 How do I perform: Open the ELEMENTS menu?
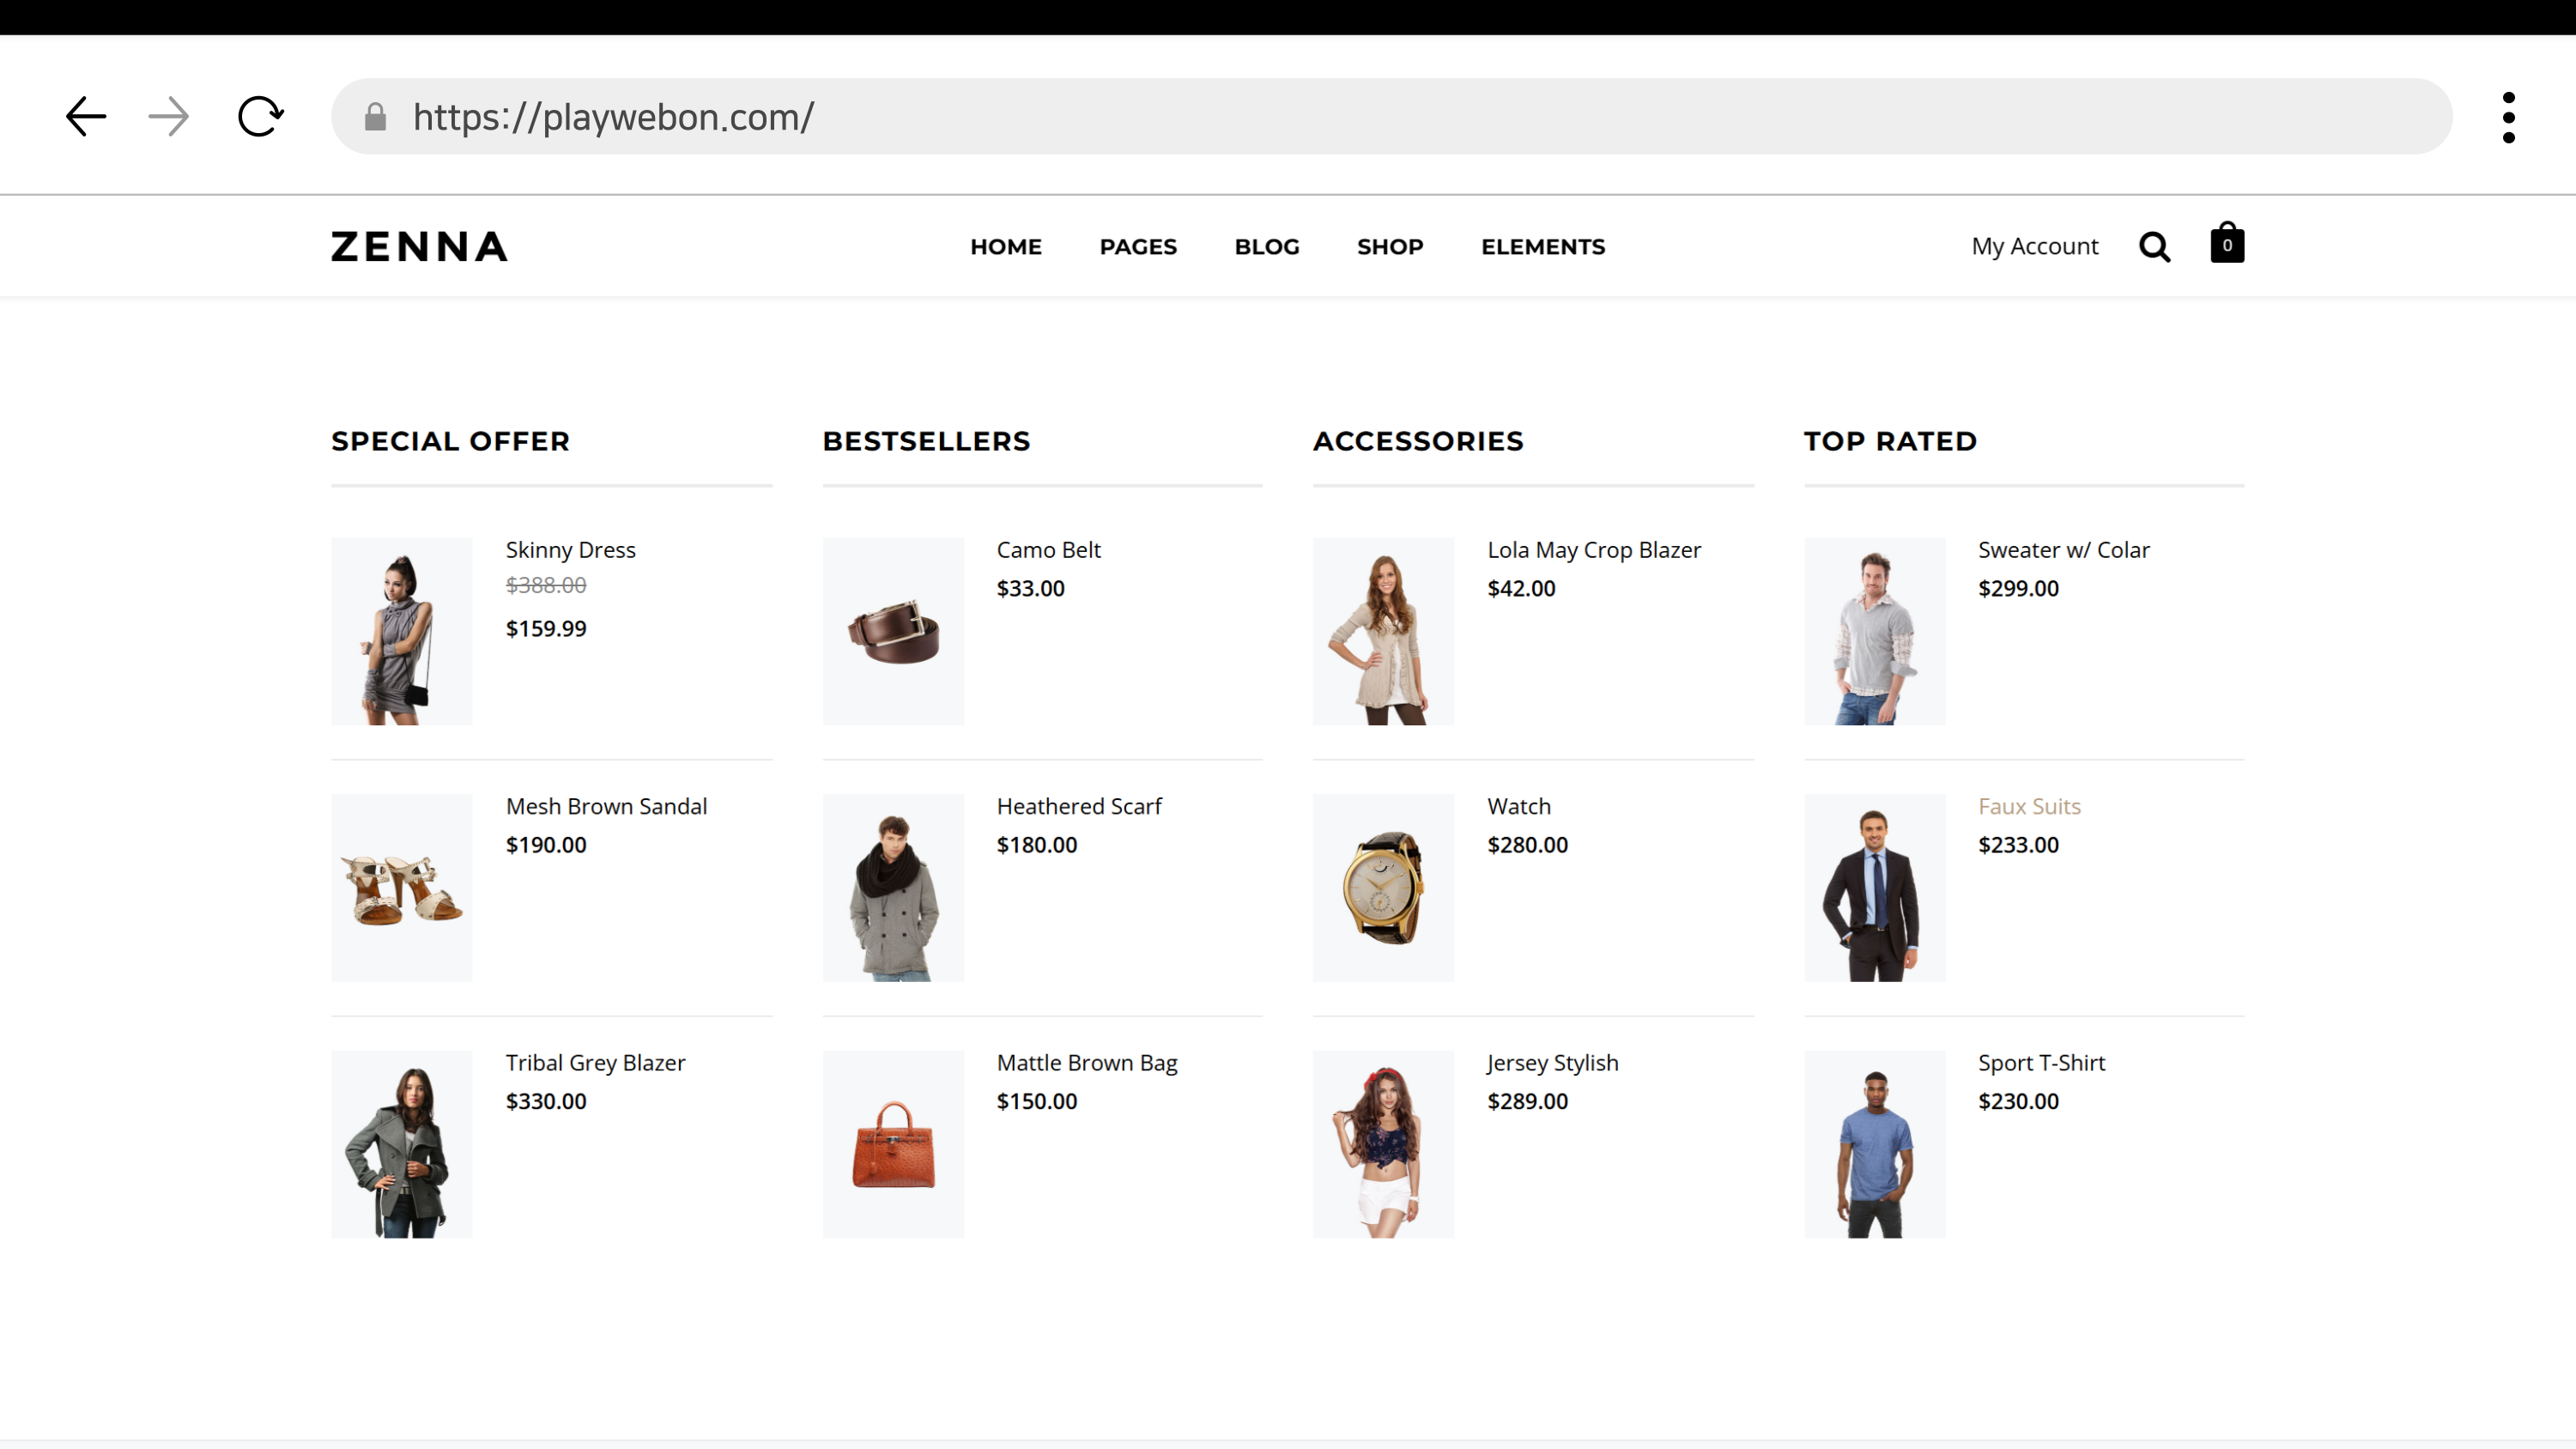click(x=1542, y=246)
